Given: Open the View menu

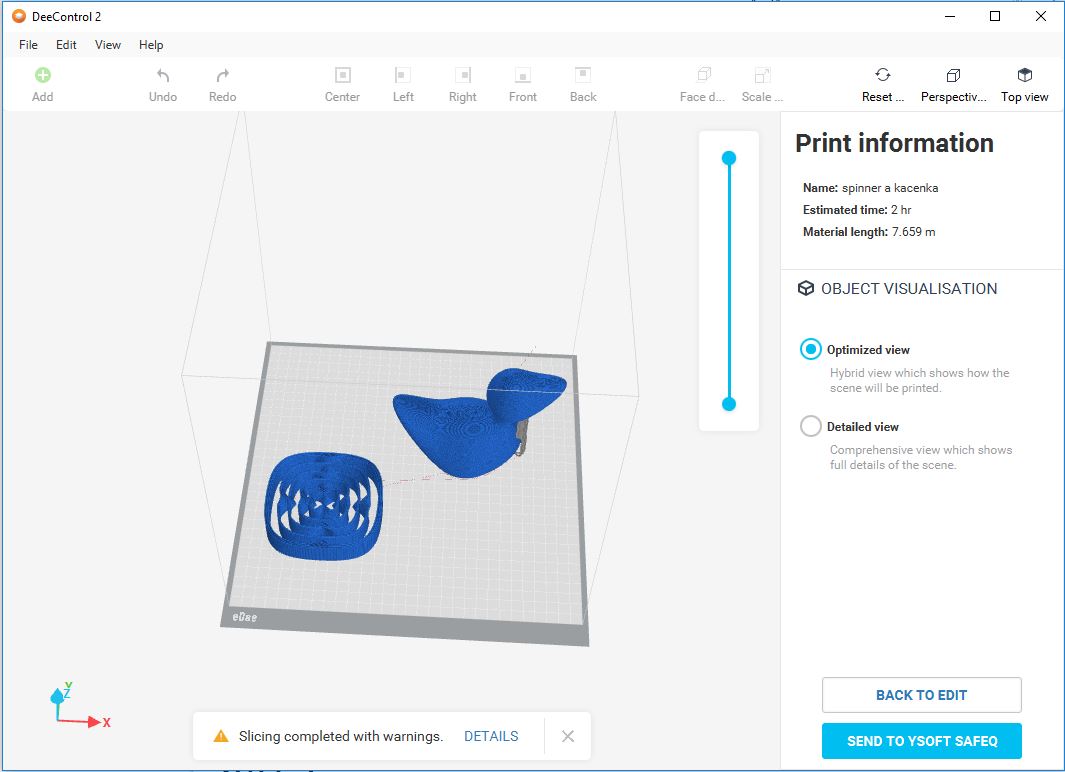Looking at the screenshot, I should click(108, 45).
